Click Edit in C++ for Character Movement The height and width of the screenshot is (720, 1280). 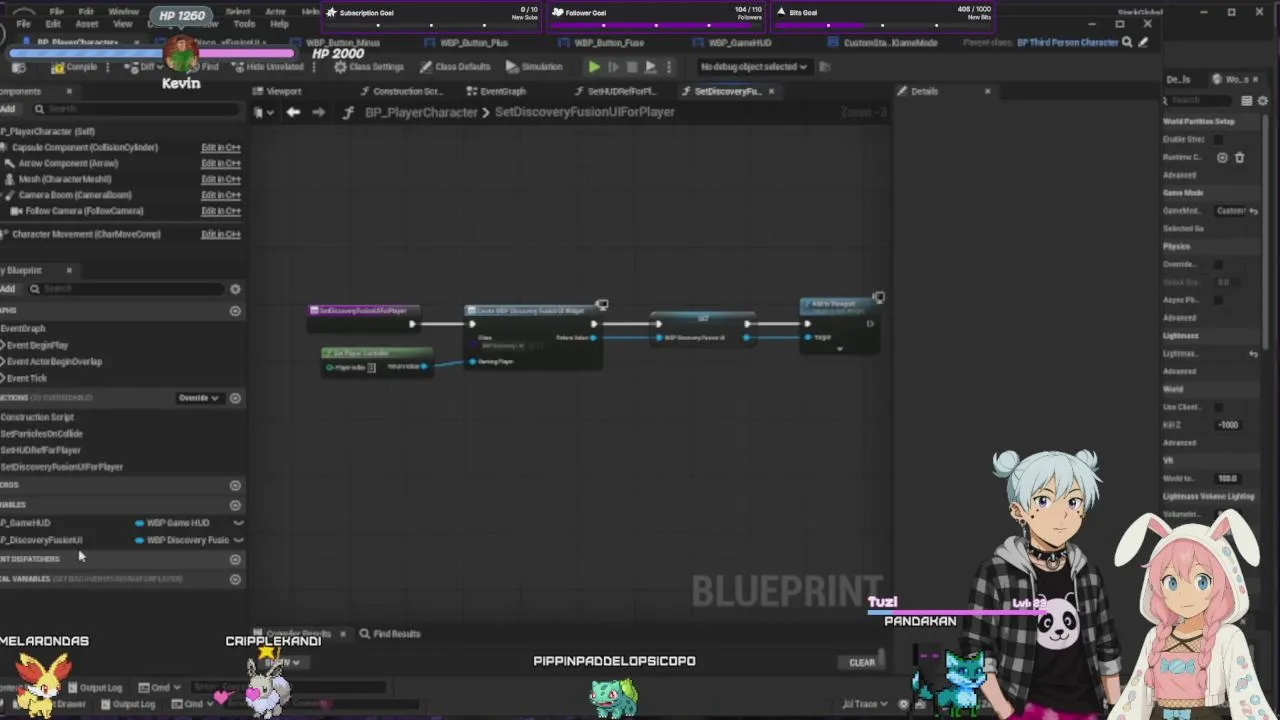click(220, 234)
